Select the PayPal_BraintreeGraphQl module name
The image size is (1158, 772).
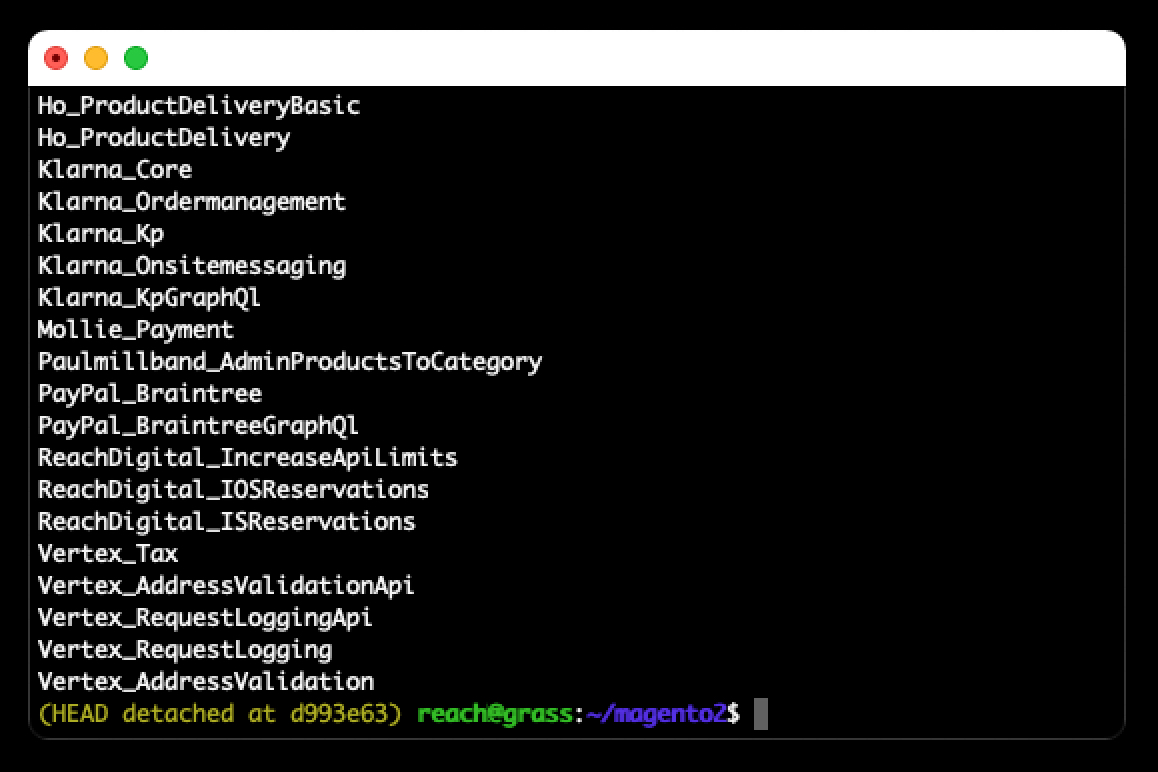[x=198, y=426]
